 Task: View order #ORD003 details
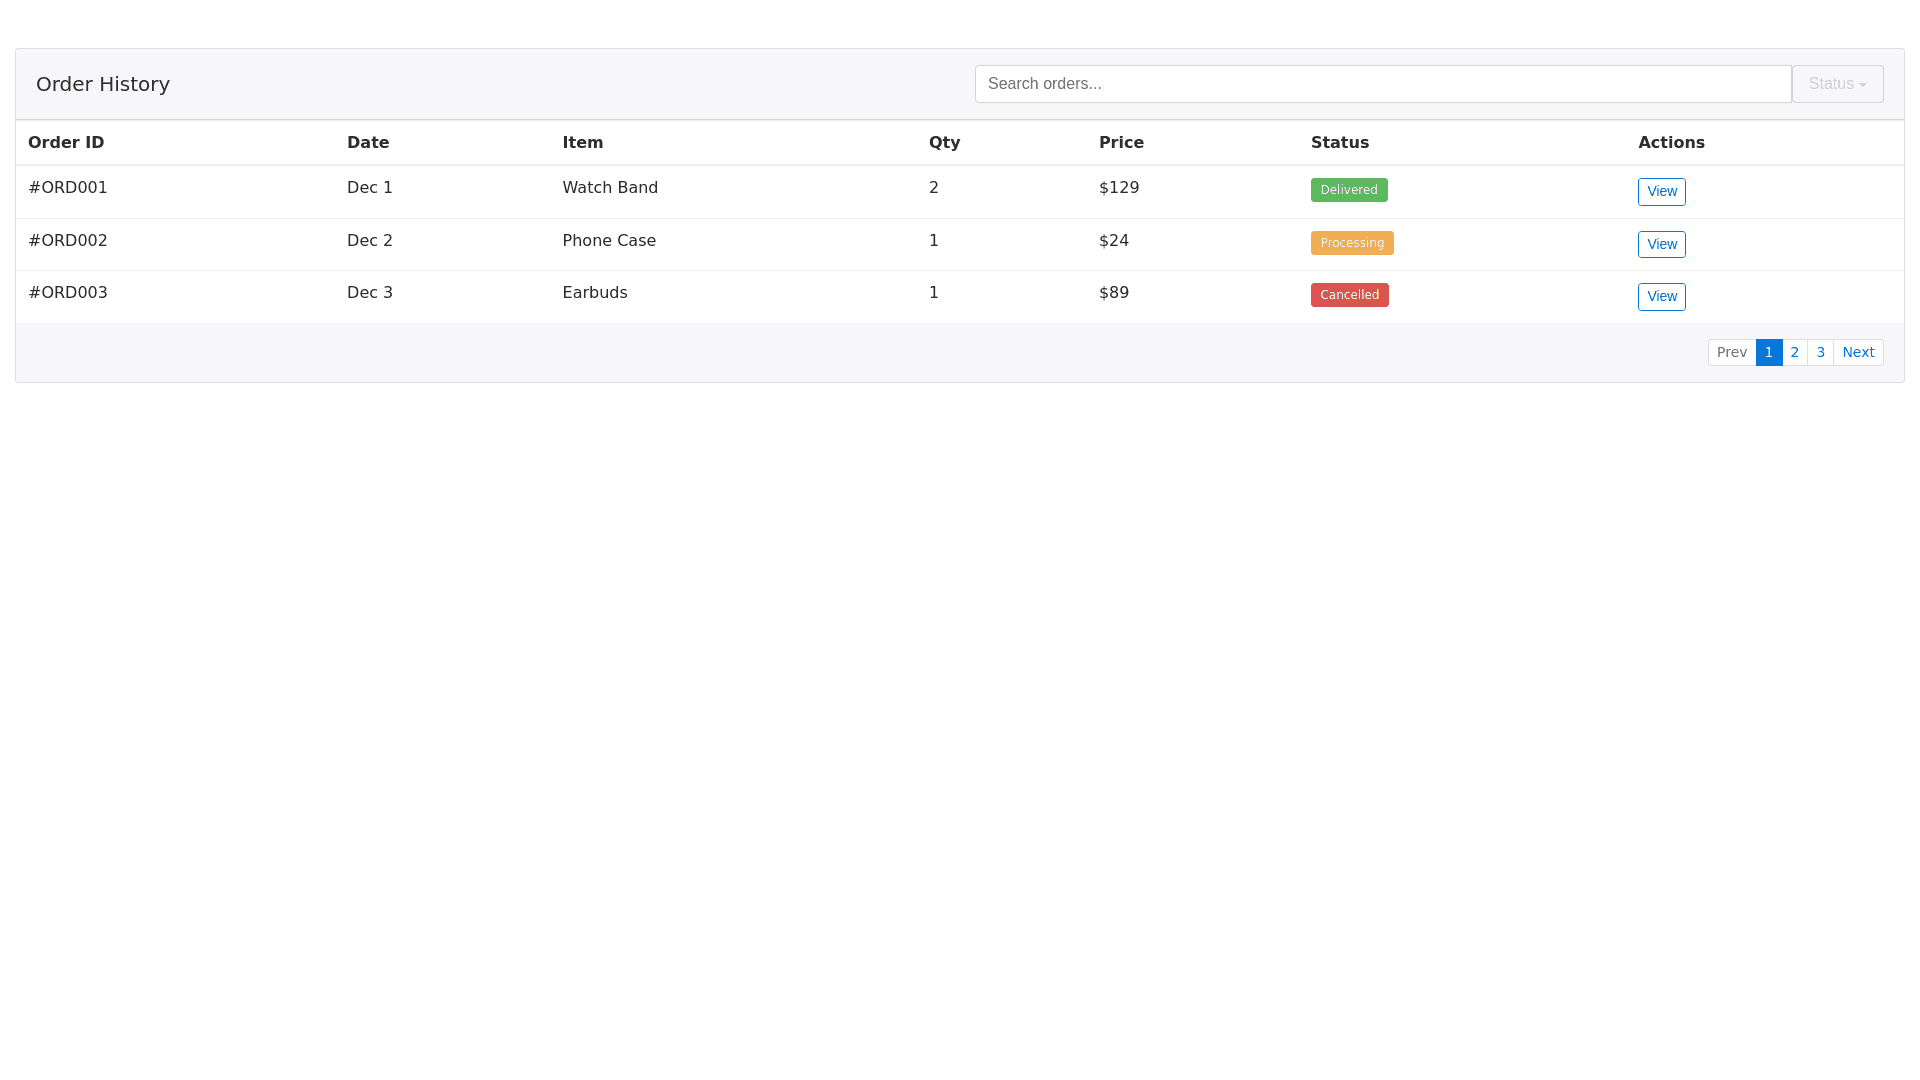click(x=1661, y=297)
